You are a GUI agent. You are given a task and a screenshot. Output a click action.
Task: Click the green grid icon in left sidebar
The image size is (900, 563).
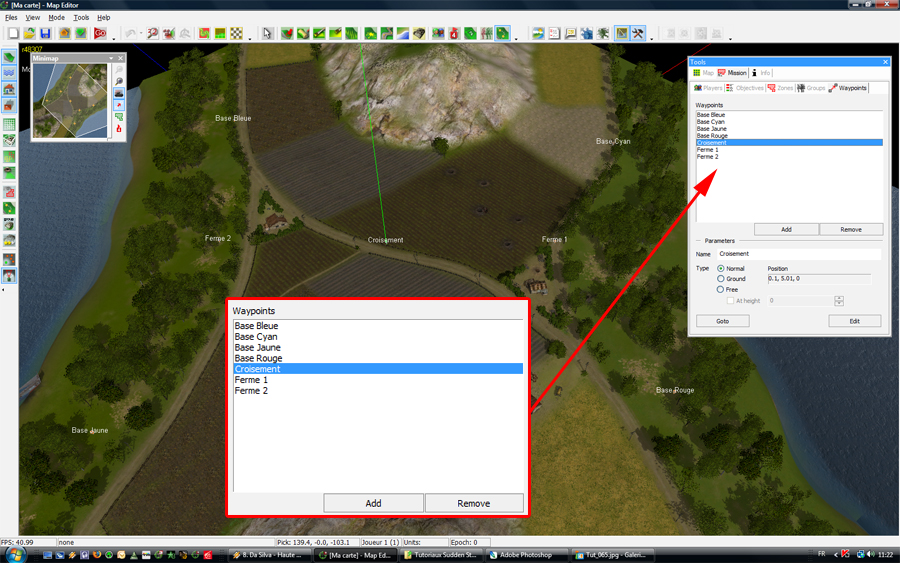tap(9, 124)
